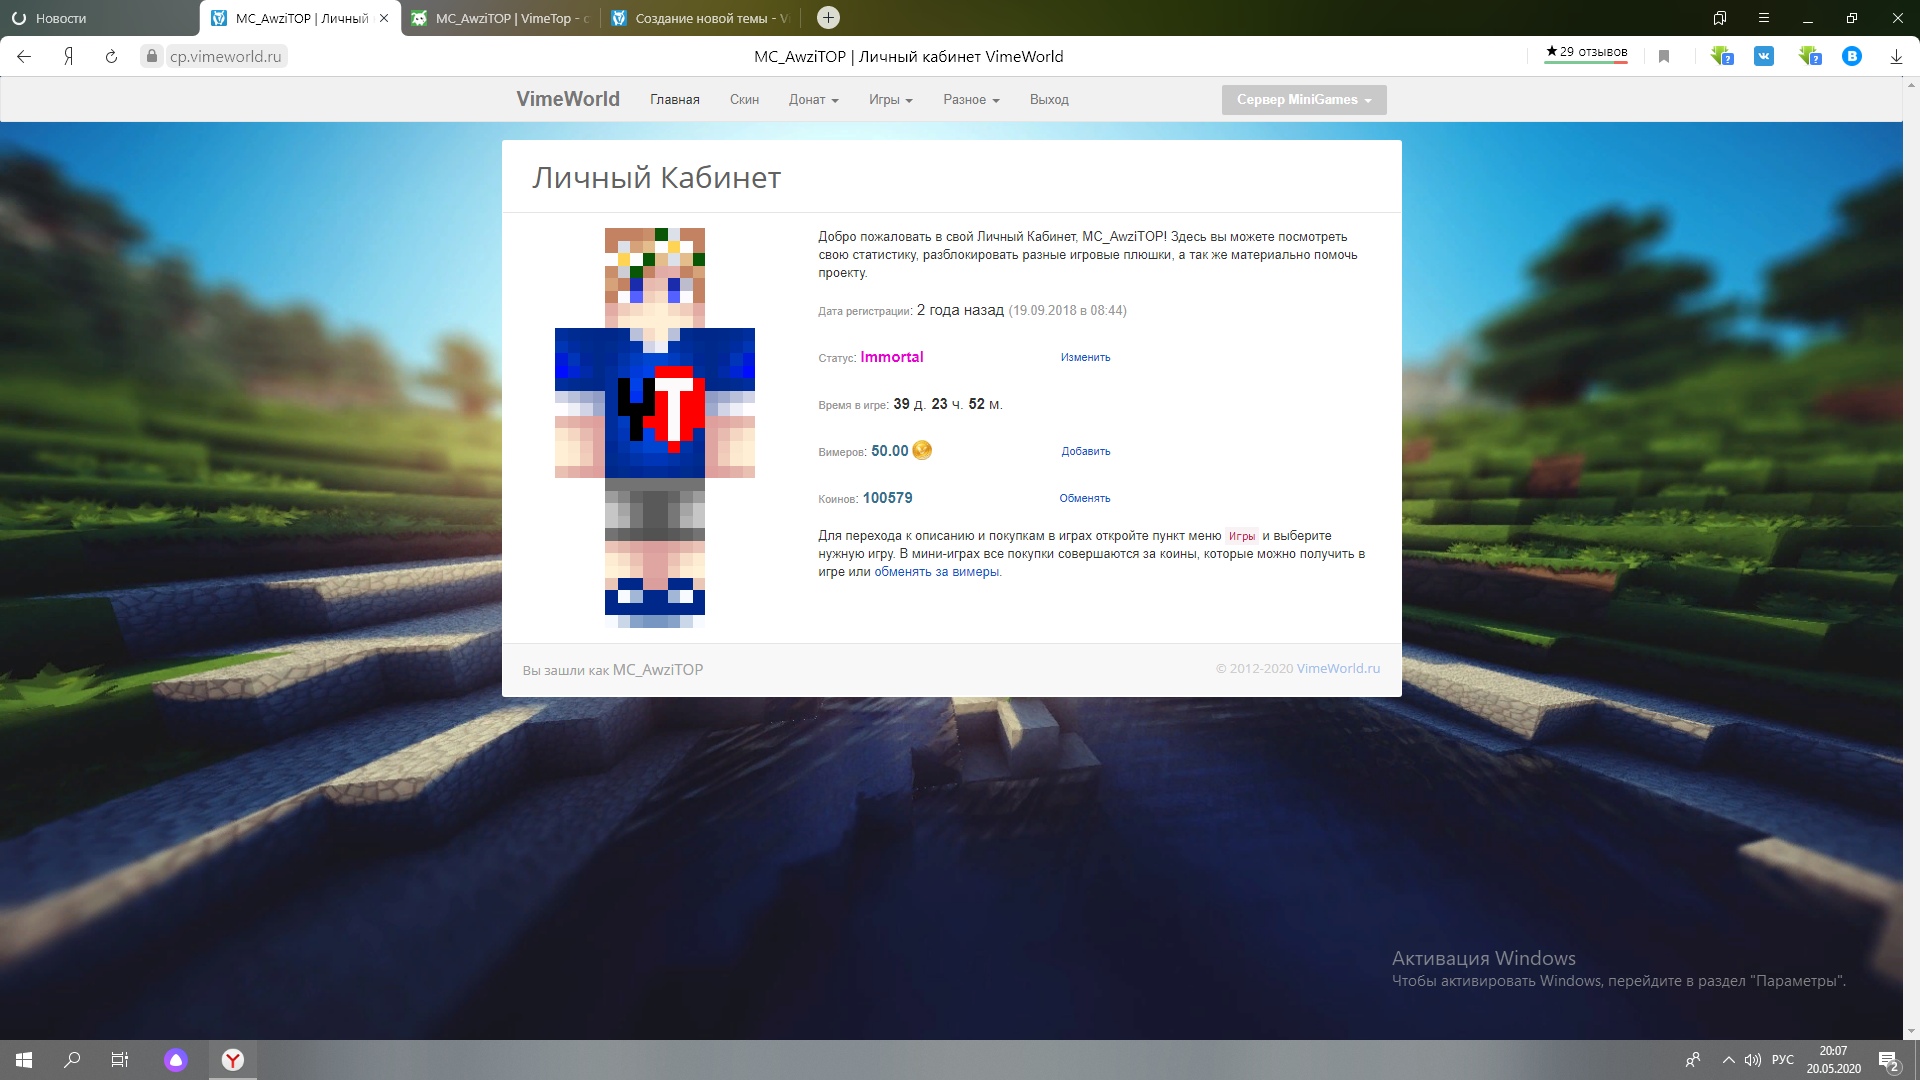Click the browser back arrow
The height and width of the screenshot is (1080, 1920).
tap(24, 57)
